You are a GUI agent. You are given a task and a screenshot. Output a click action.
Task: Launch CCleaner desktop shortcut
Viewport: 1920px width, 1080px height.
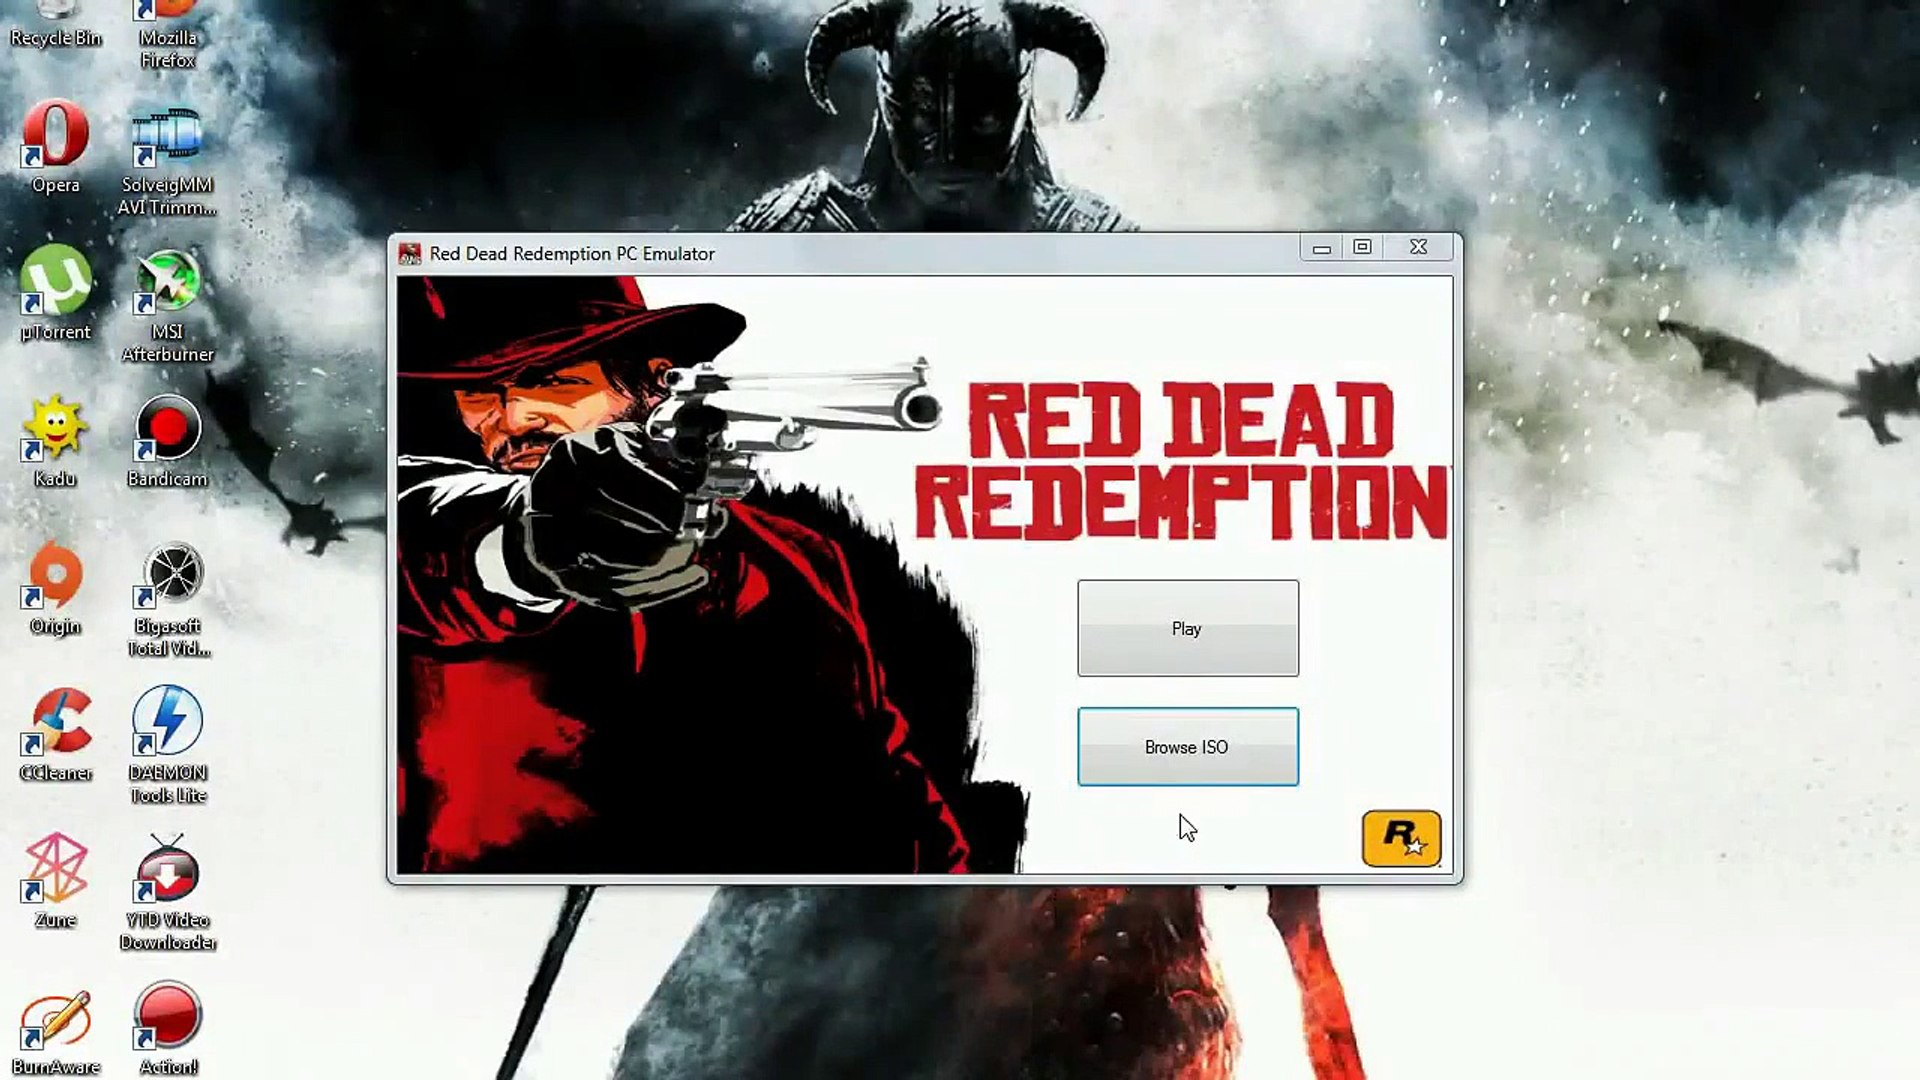(x=56, y=724)
